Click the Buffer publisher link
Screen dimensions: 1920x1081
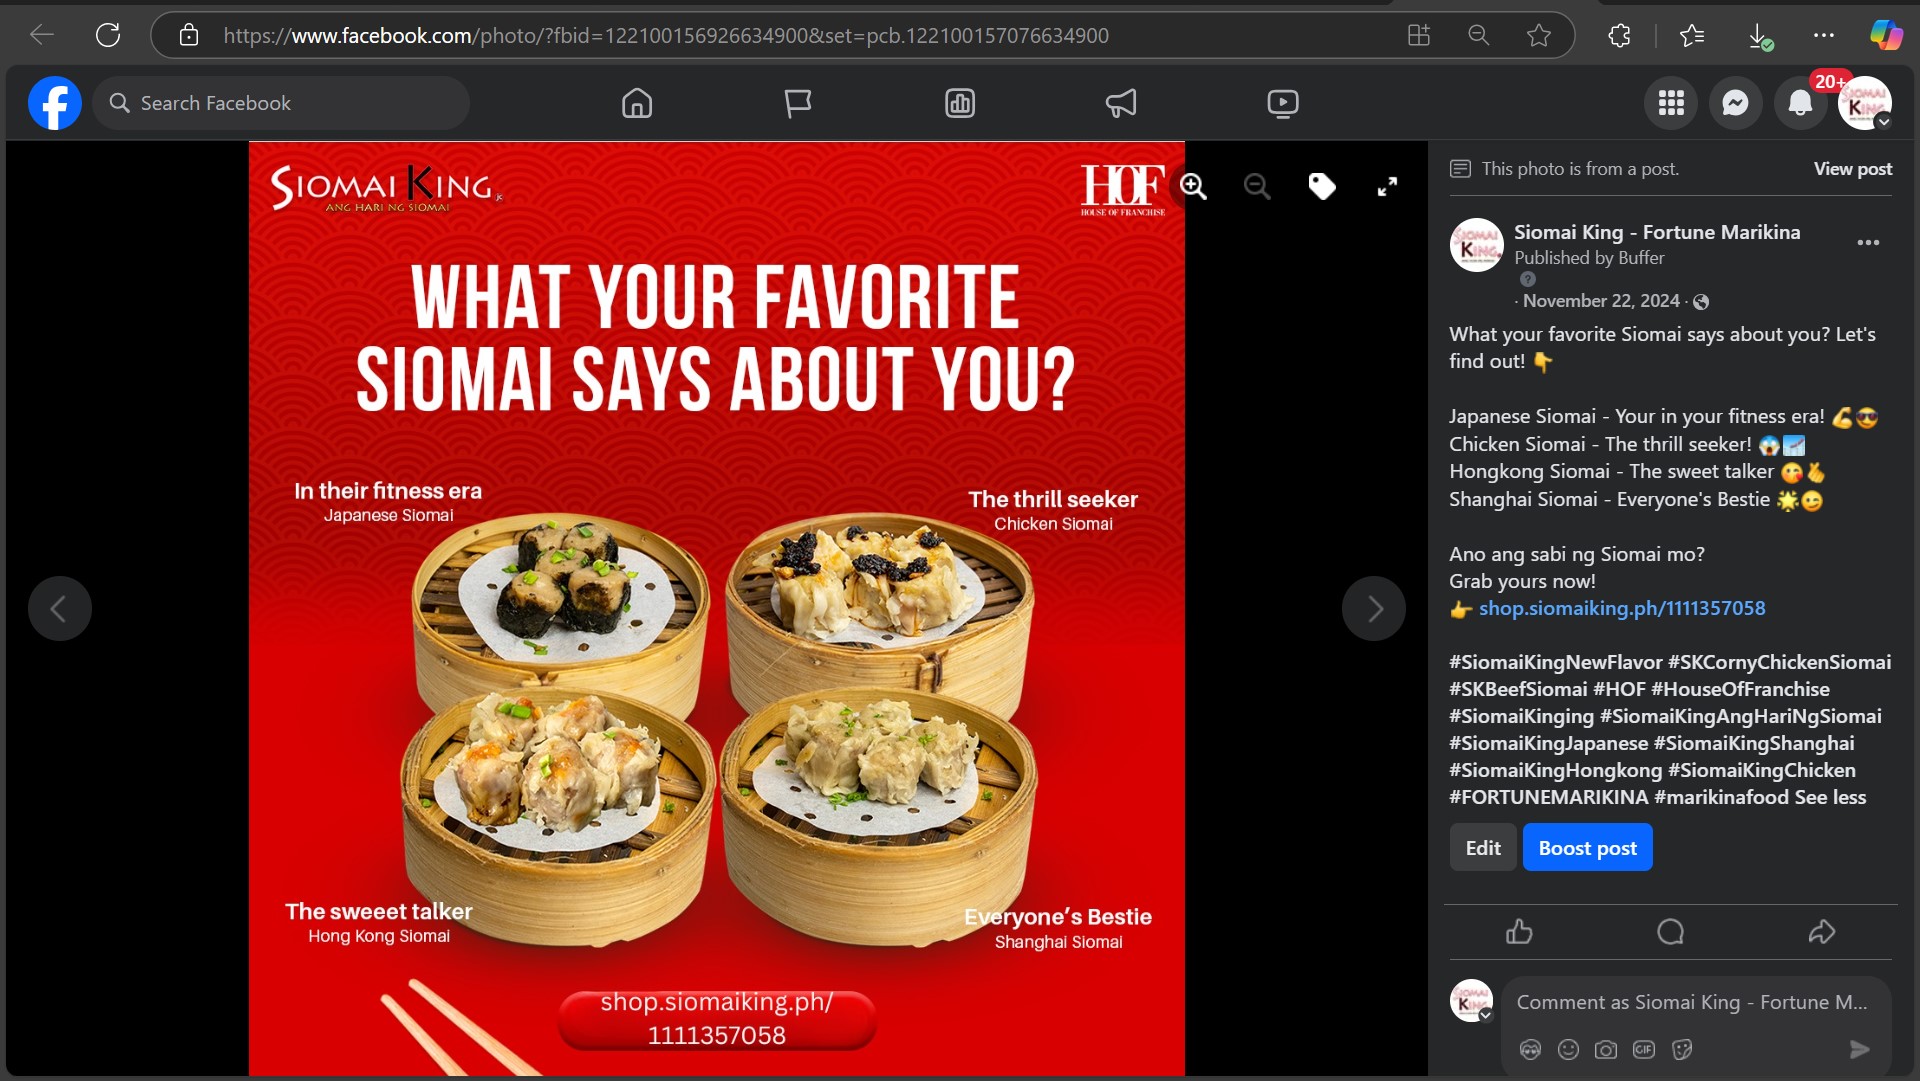coord(1641,258)
